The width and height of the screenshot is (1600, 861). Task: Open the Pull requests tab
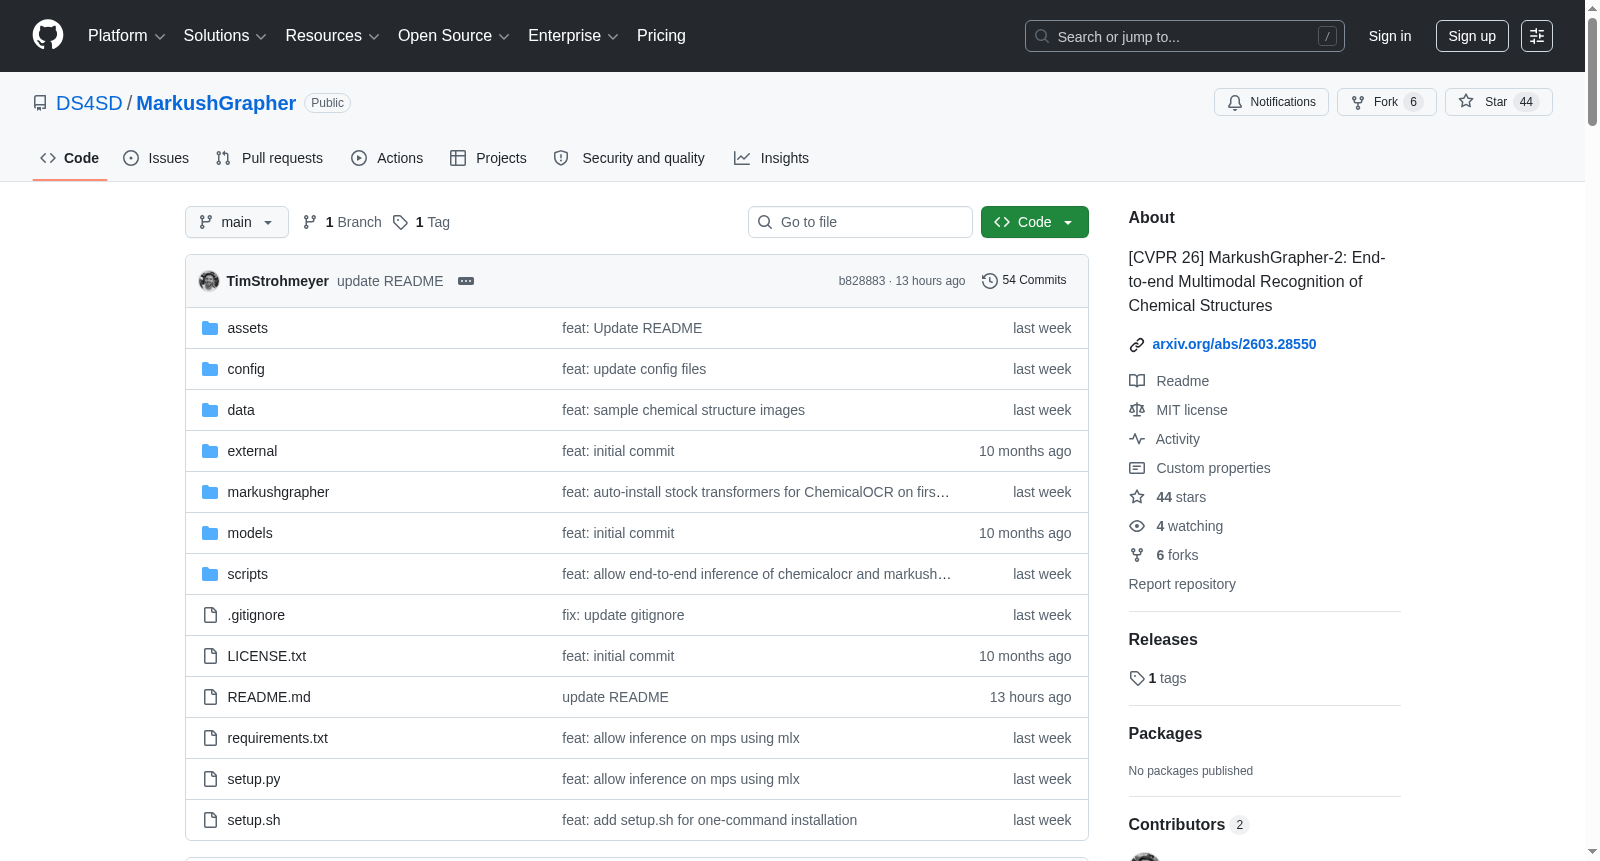tap(269, 158)
